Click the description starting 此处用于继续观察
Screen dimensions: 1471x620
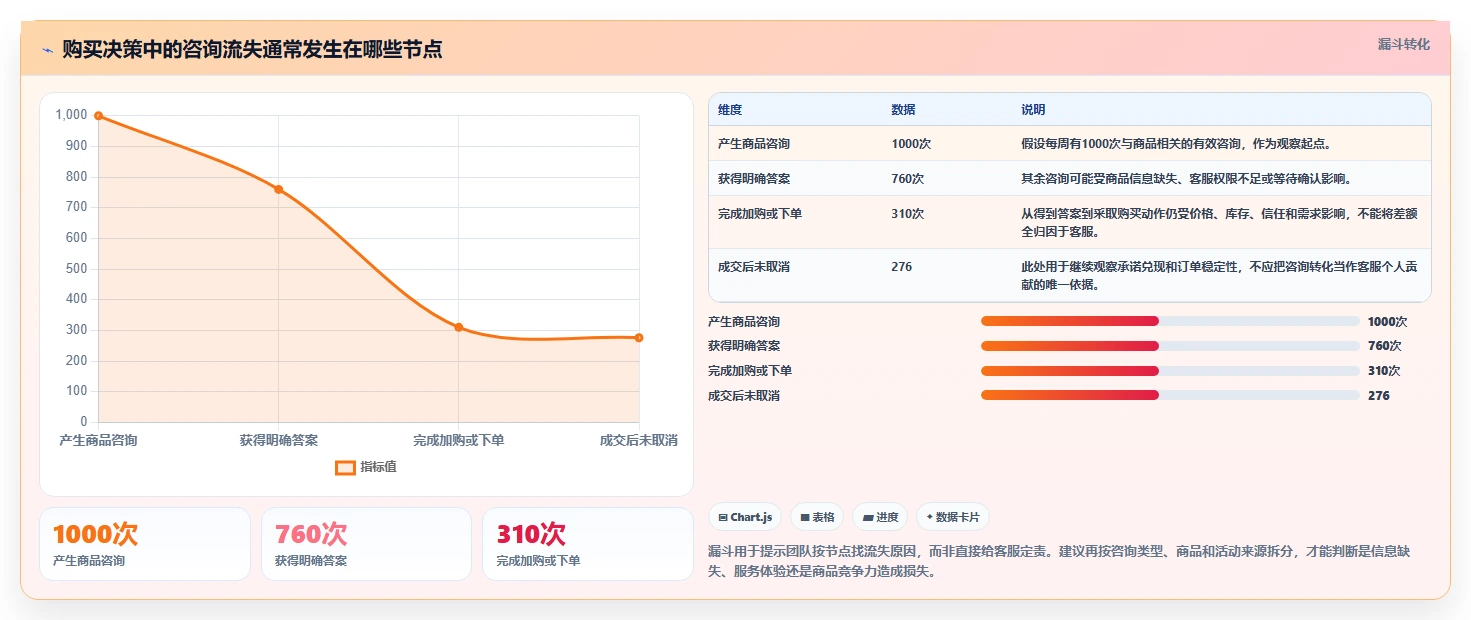(x=1219, y=276)
